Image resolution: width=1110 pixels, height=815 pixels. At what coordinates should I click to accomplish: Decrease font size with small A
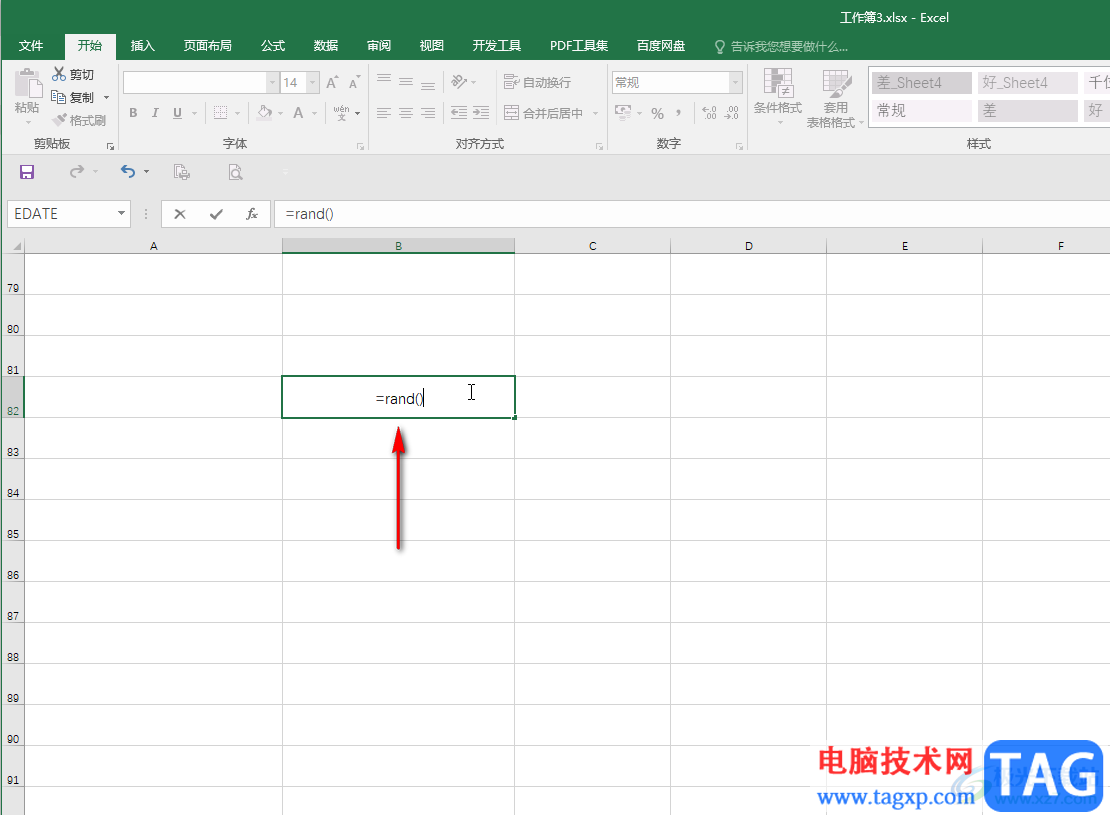[354, 83]
